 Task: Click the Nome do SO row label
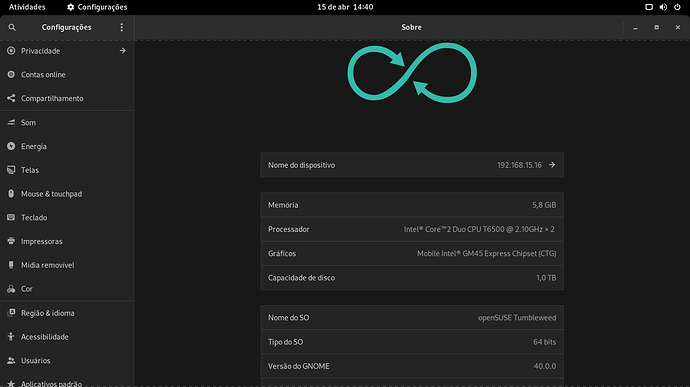(289, 318)
